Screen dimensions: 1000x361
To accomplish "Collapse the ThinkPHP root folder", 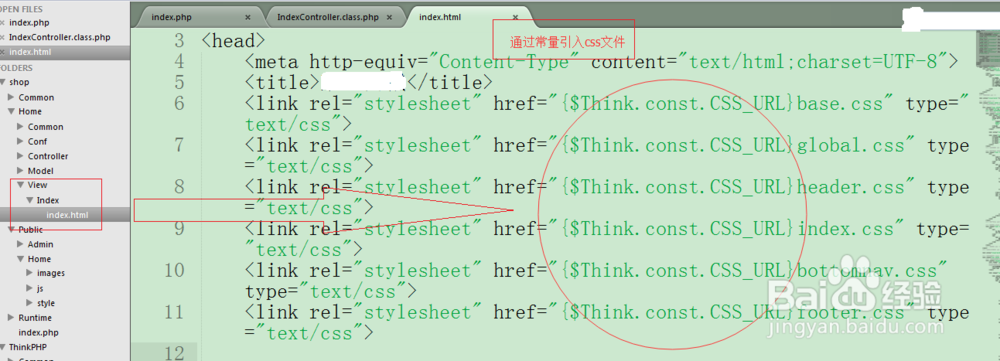I will [4, 347].
